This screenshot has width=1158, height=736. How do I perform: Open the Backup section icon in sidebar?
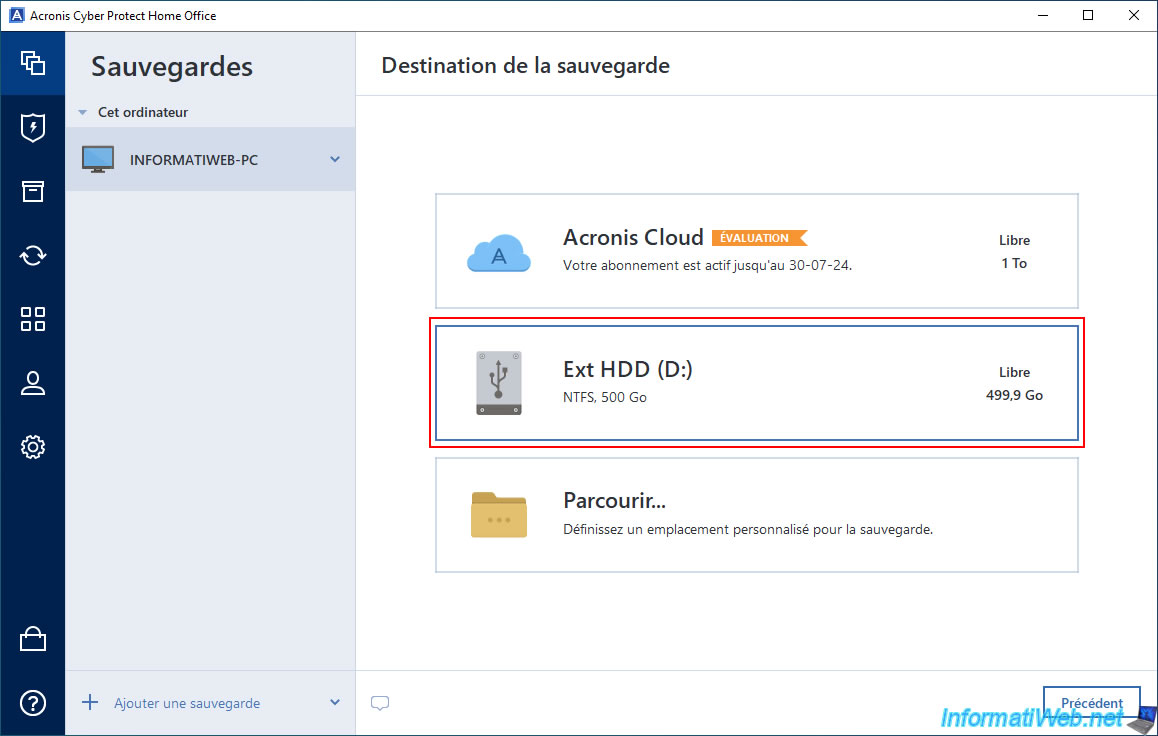point(32,63)
